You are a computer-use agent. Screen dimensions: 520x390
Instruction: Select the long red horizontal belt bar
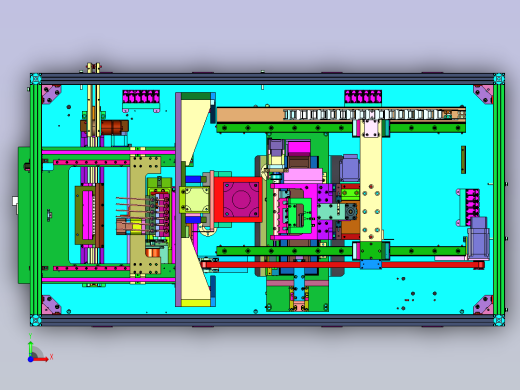pos(343,265)
